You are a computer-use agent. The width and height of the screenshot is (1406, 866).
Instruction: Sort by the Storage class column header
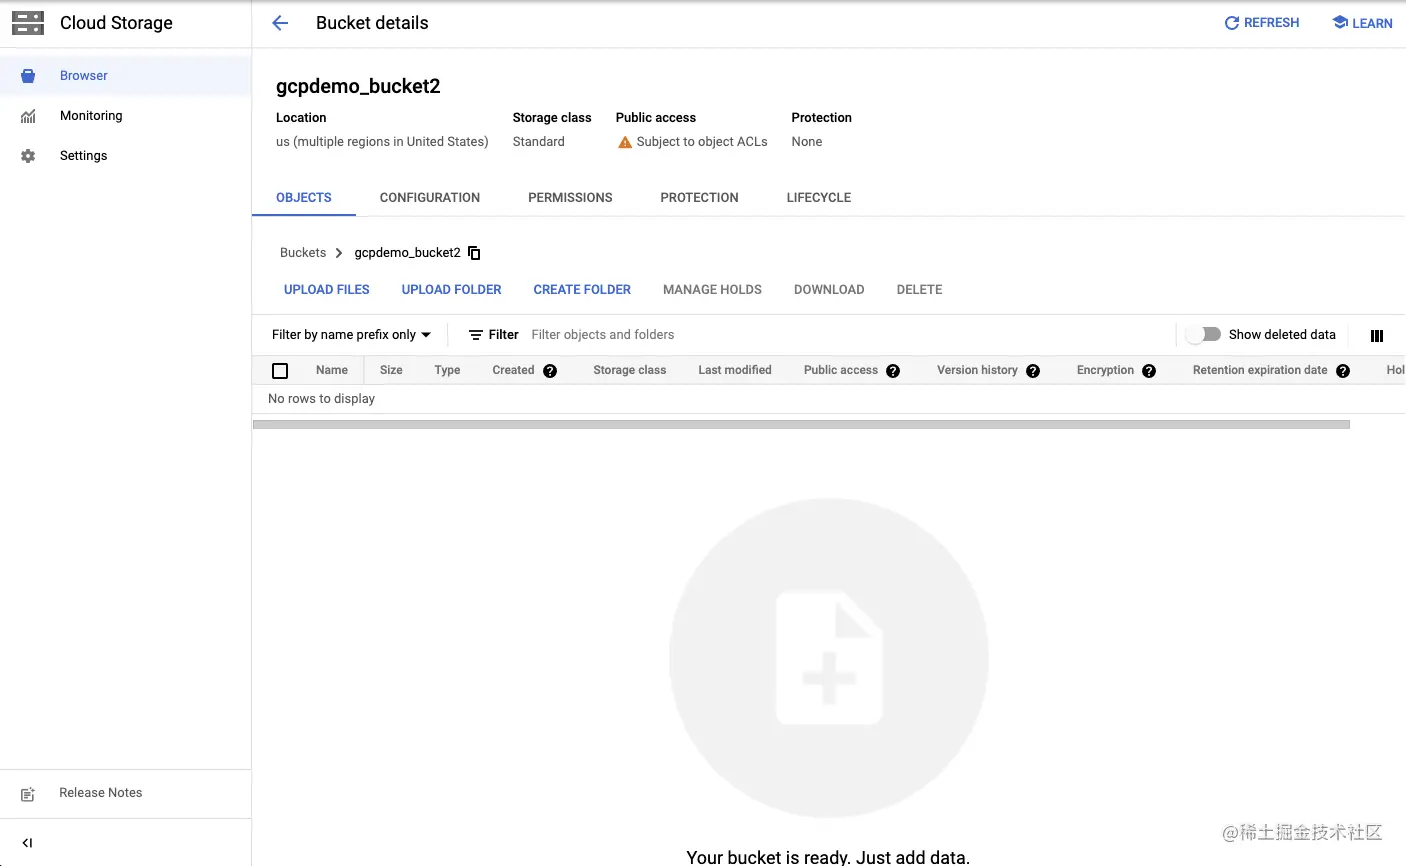[629, 370]
